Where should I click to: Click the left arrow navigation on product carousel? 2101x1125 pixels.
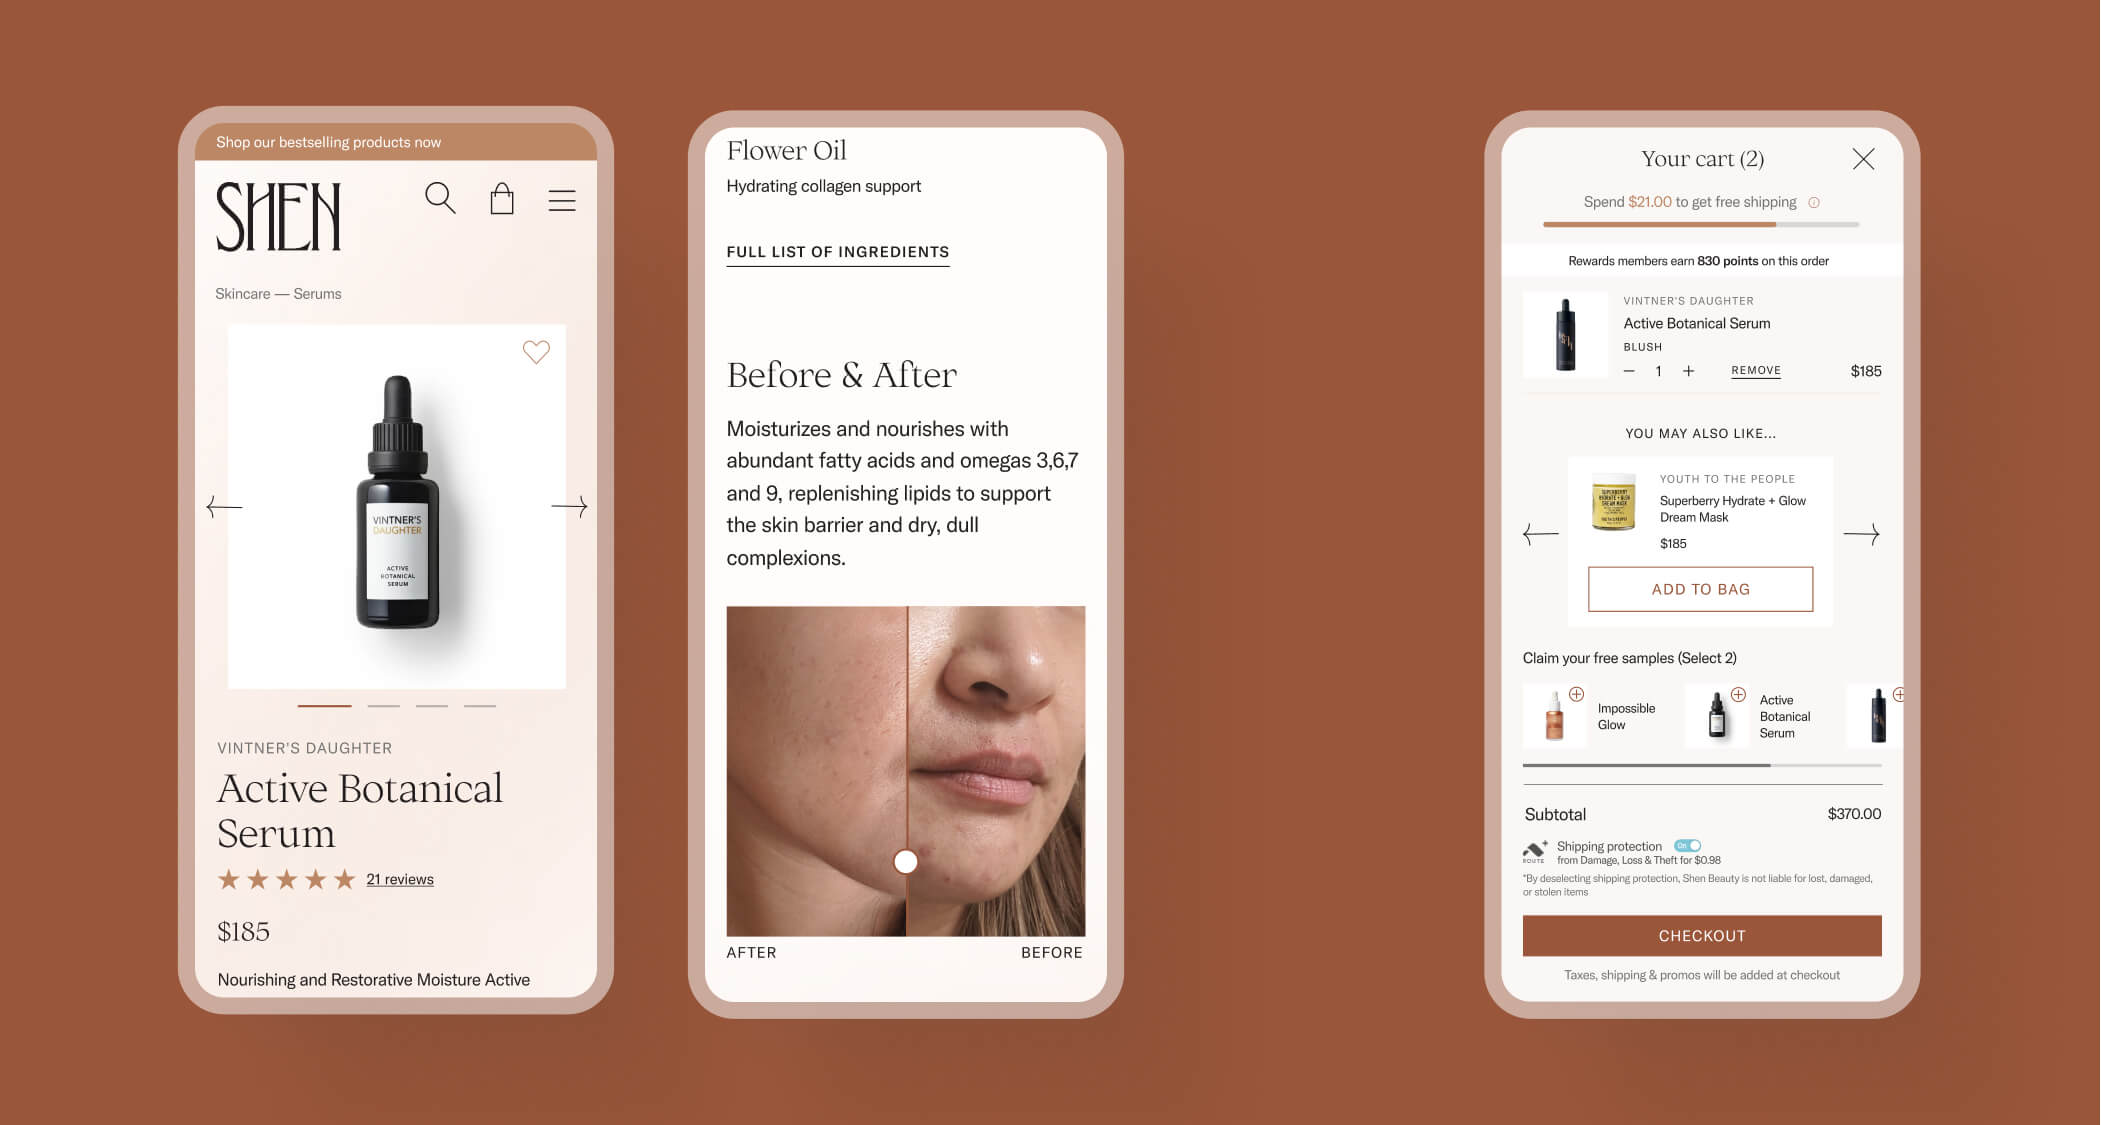point(222,506)
